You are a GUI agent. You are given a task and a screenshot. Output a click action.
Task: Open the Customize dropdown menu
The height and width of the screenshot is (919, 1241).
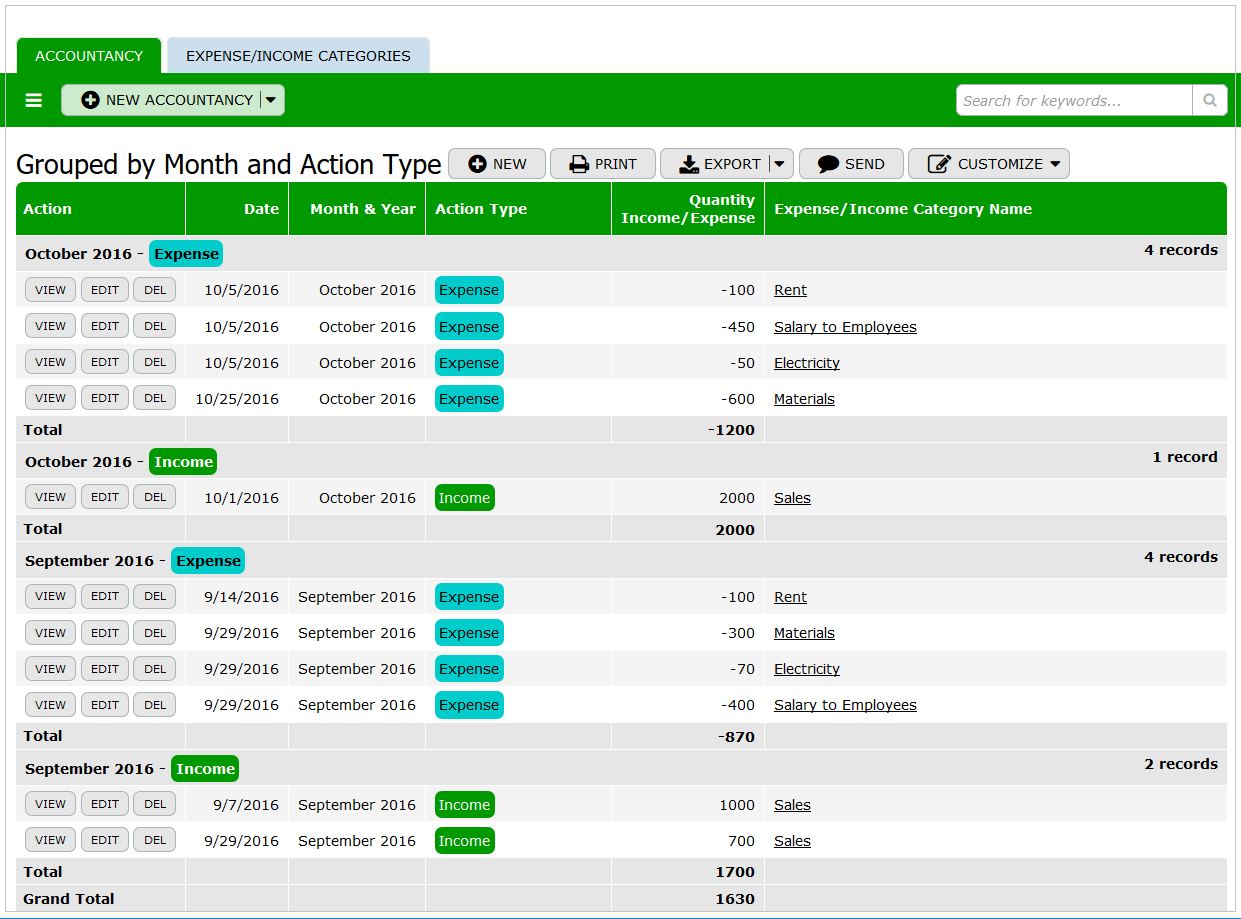click(988, 164)
